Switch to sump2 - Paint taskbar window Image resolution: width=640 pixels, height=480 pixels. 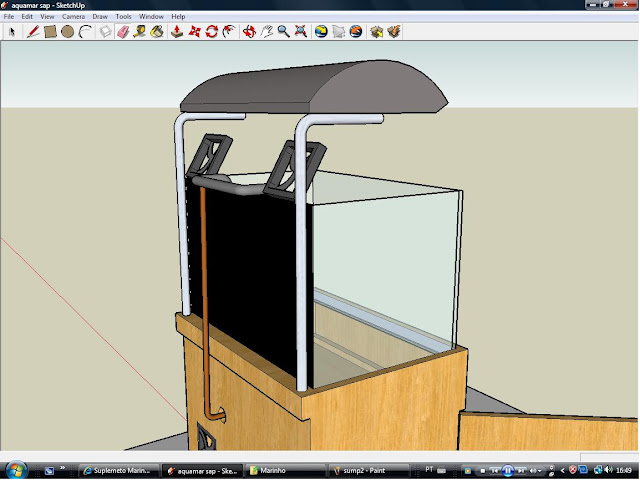click(x=369, y=471)
